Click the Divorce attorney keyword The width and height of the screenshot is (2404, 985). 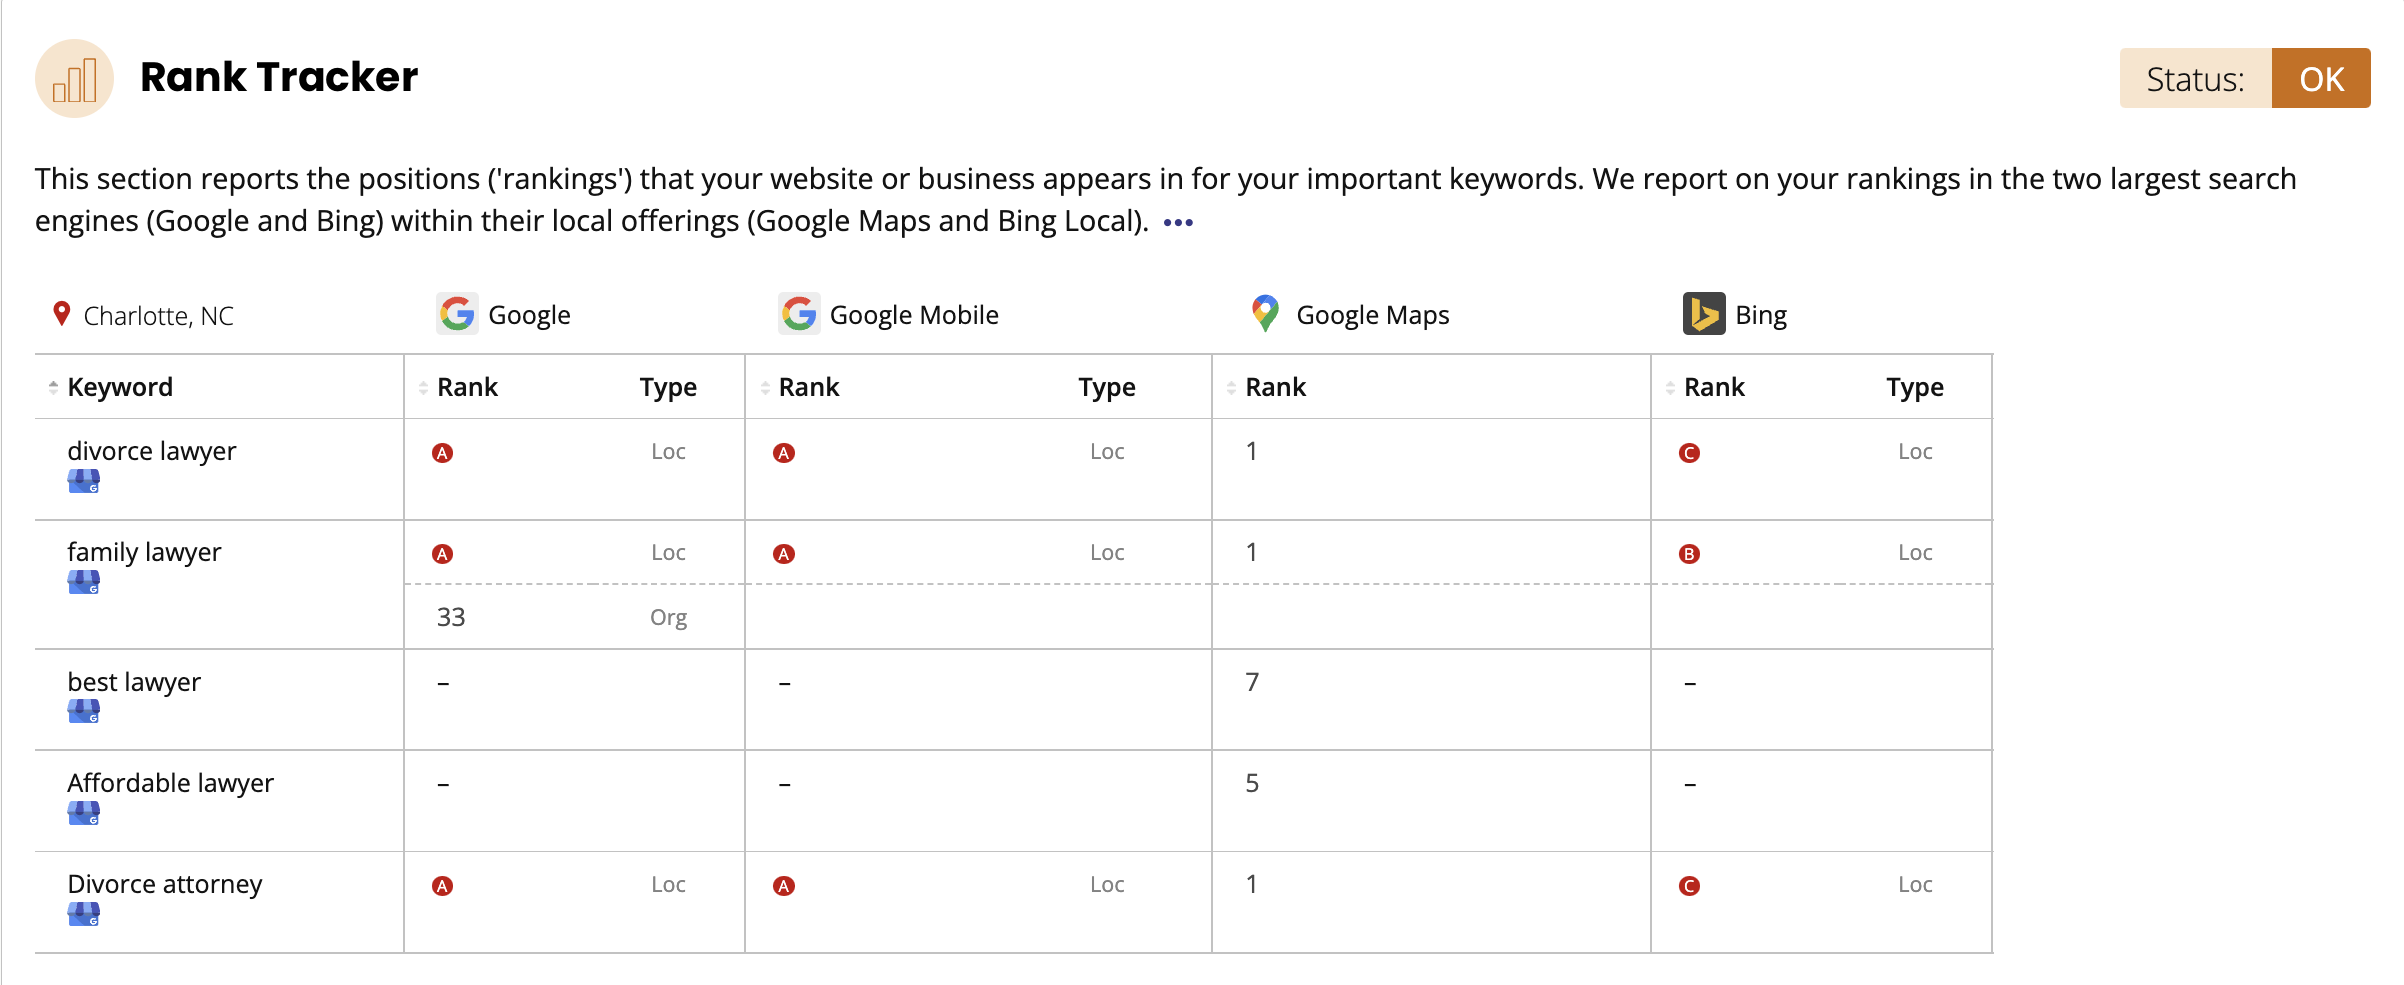coord(165,884)
